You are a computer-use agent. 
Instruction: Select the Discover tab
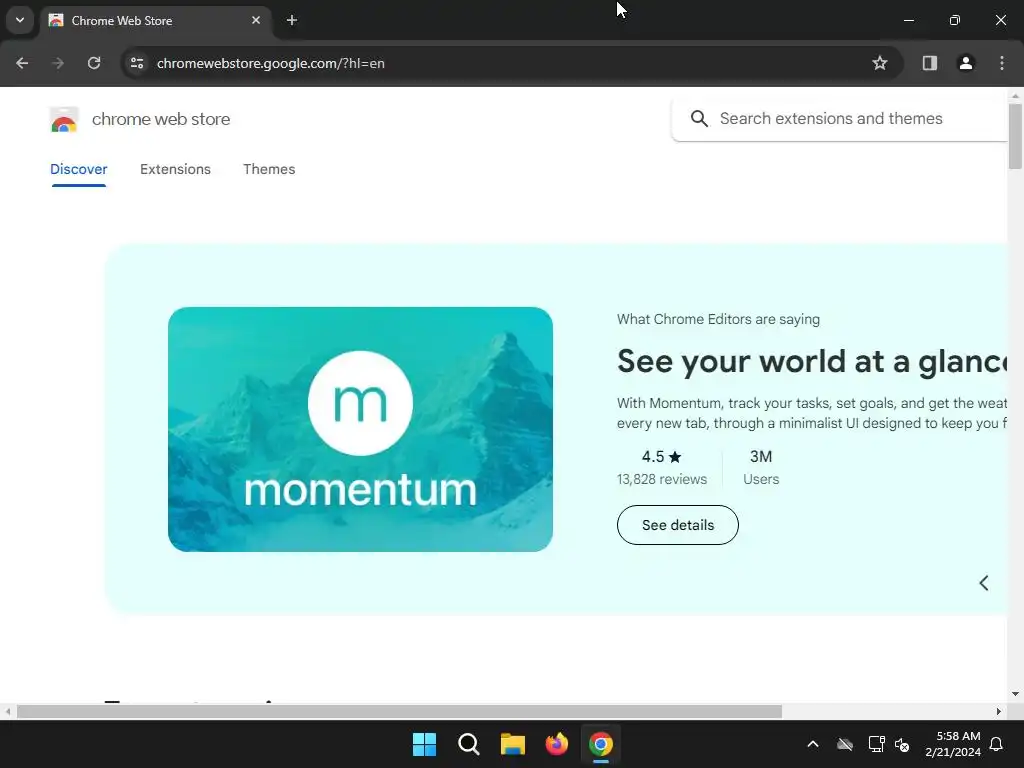pyautogui.click(x=78, y=169)
